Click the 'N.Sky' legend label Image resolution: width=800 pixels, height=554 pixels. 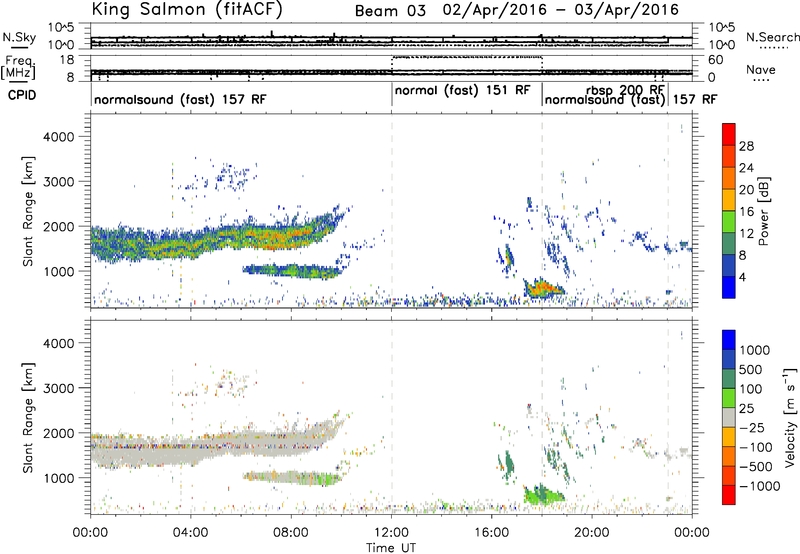[19, 37]
